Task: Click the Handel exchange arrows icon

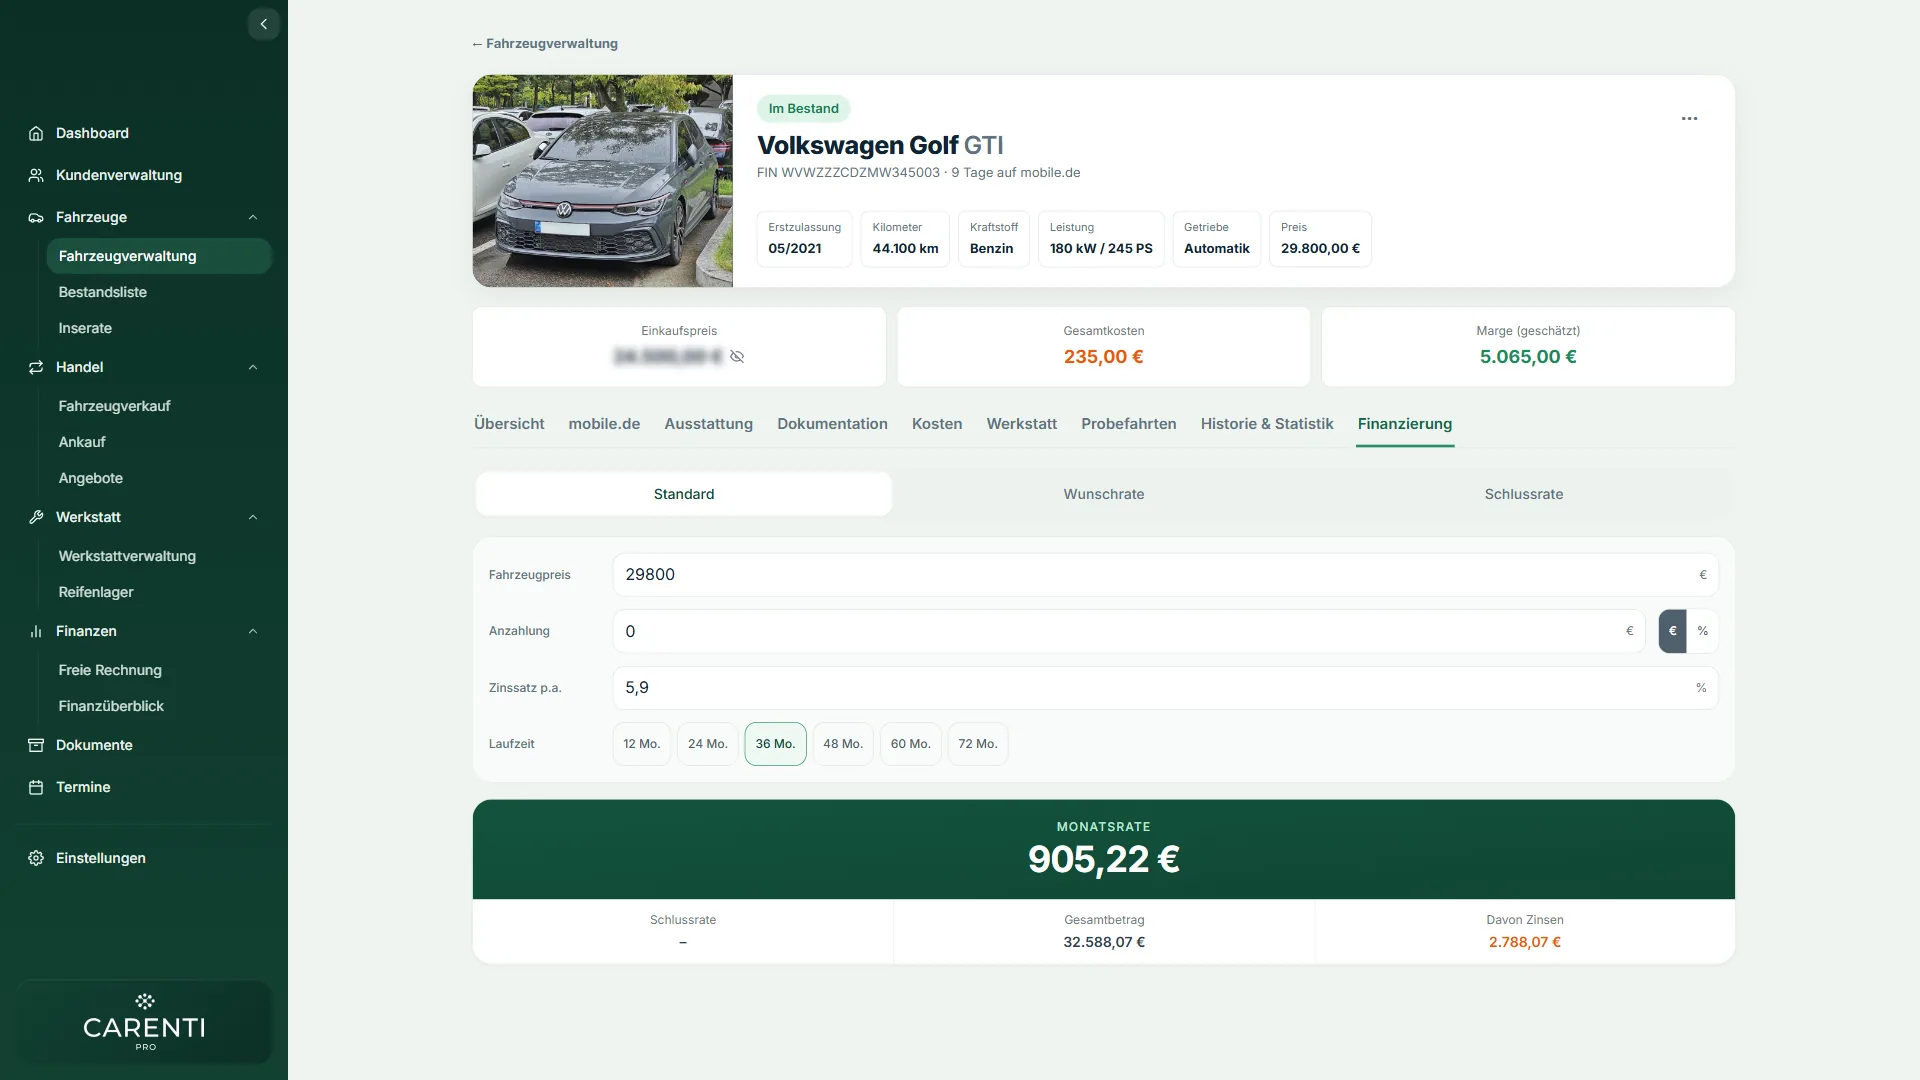Action: pos(36,367)
